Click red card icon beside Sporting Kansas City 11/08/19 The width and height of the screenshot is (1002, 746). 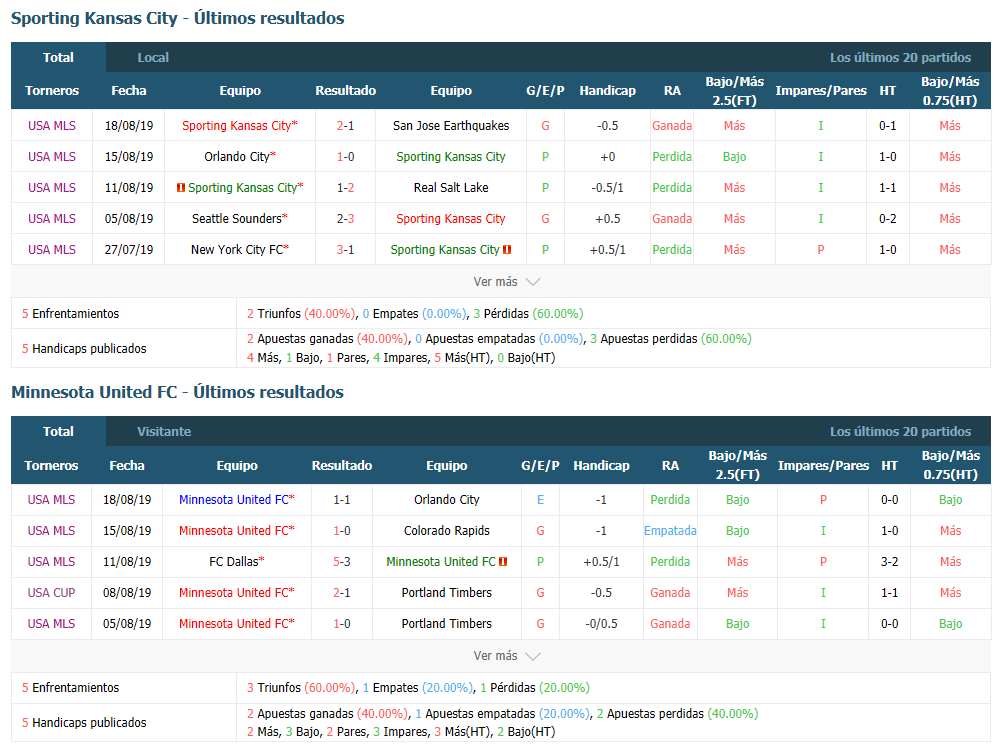[181, 187]
